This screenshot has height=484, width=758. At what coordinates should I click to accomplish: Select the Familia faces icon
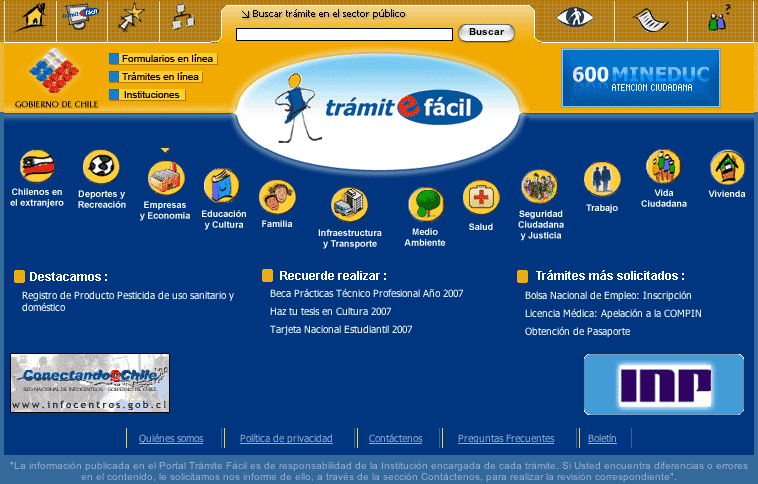(x=277, y=197)
